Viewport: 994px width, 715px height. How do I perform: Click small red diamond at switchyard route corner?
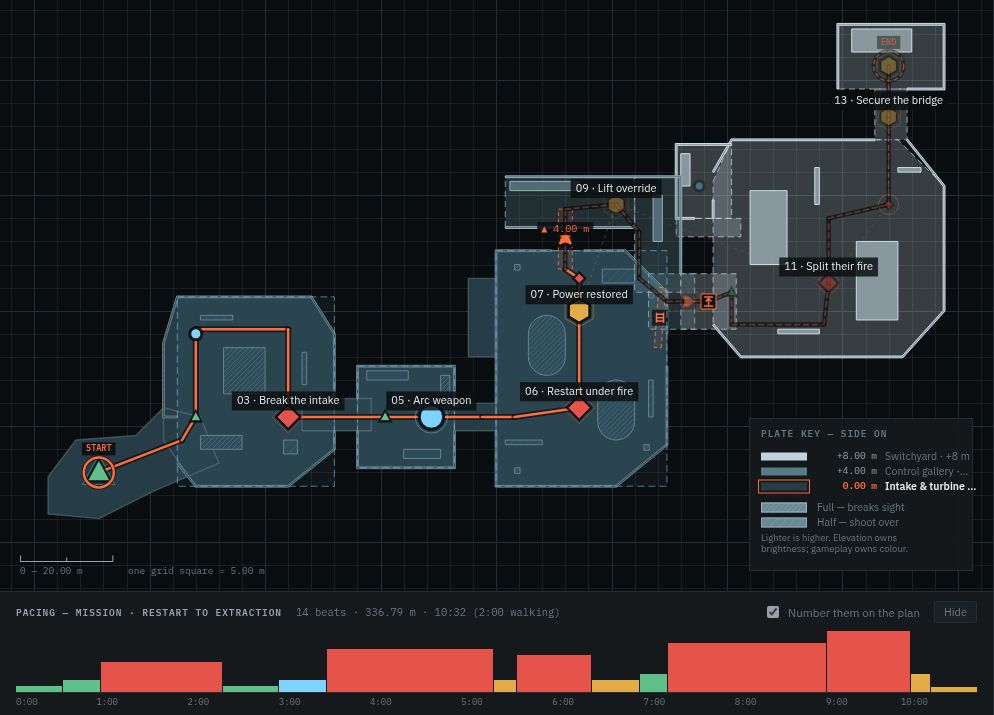click(888, 204)
